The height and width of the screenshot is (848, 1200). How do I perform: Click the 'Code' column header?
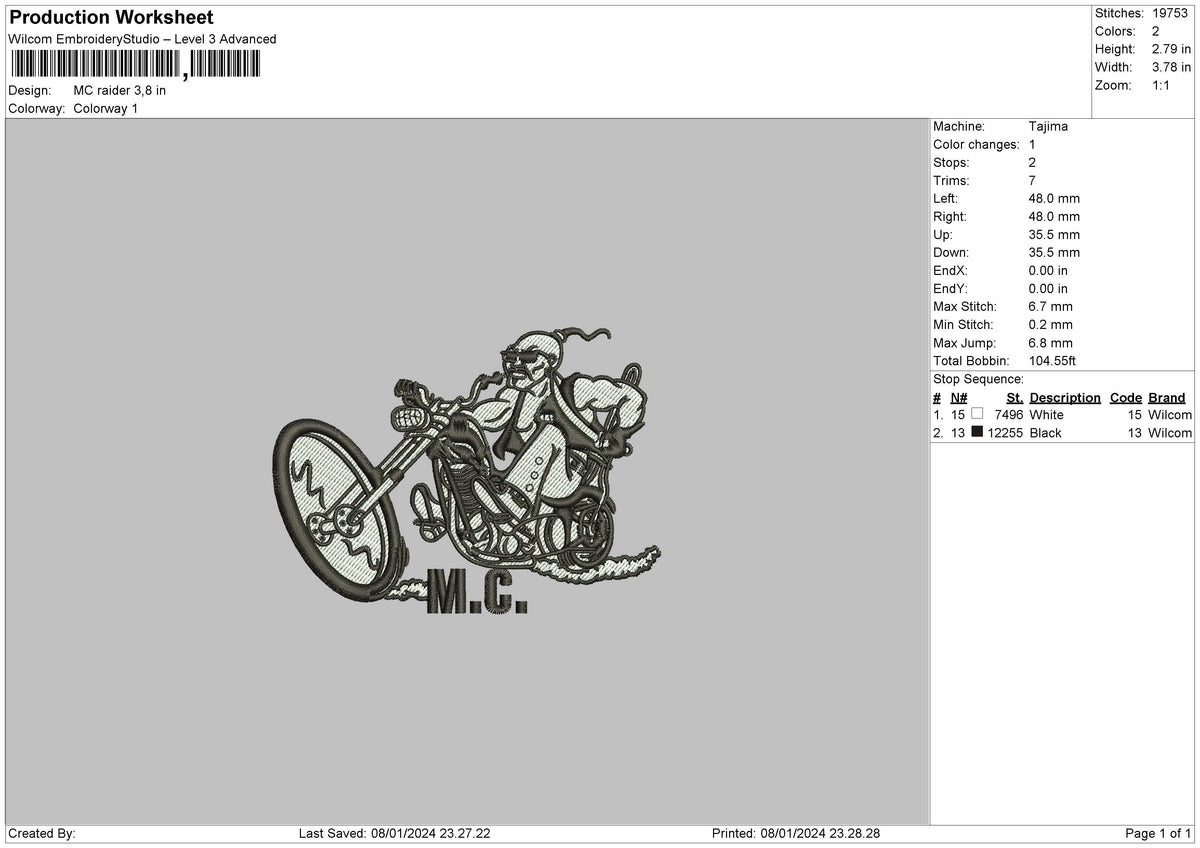click(1126, 397)
